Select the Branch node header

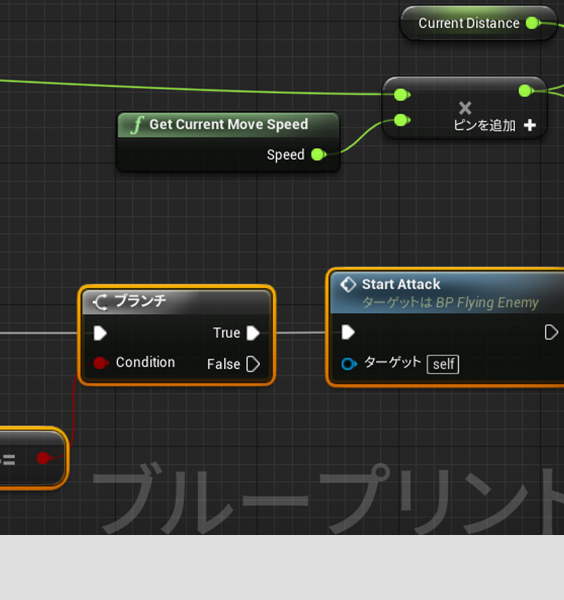click(176, 302)
